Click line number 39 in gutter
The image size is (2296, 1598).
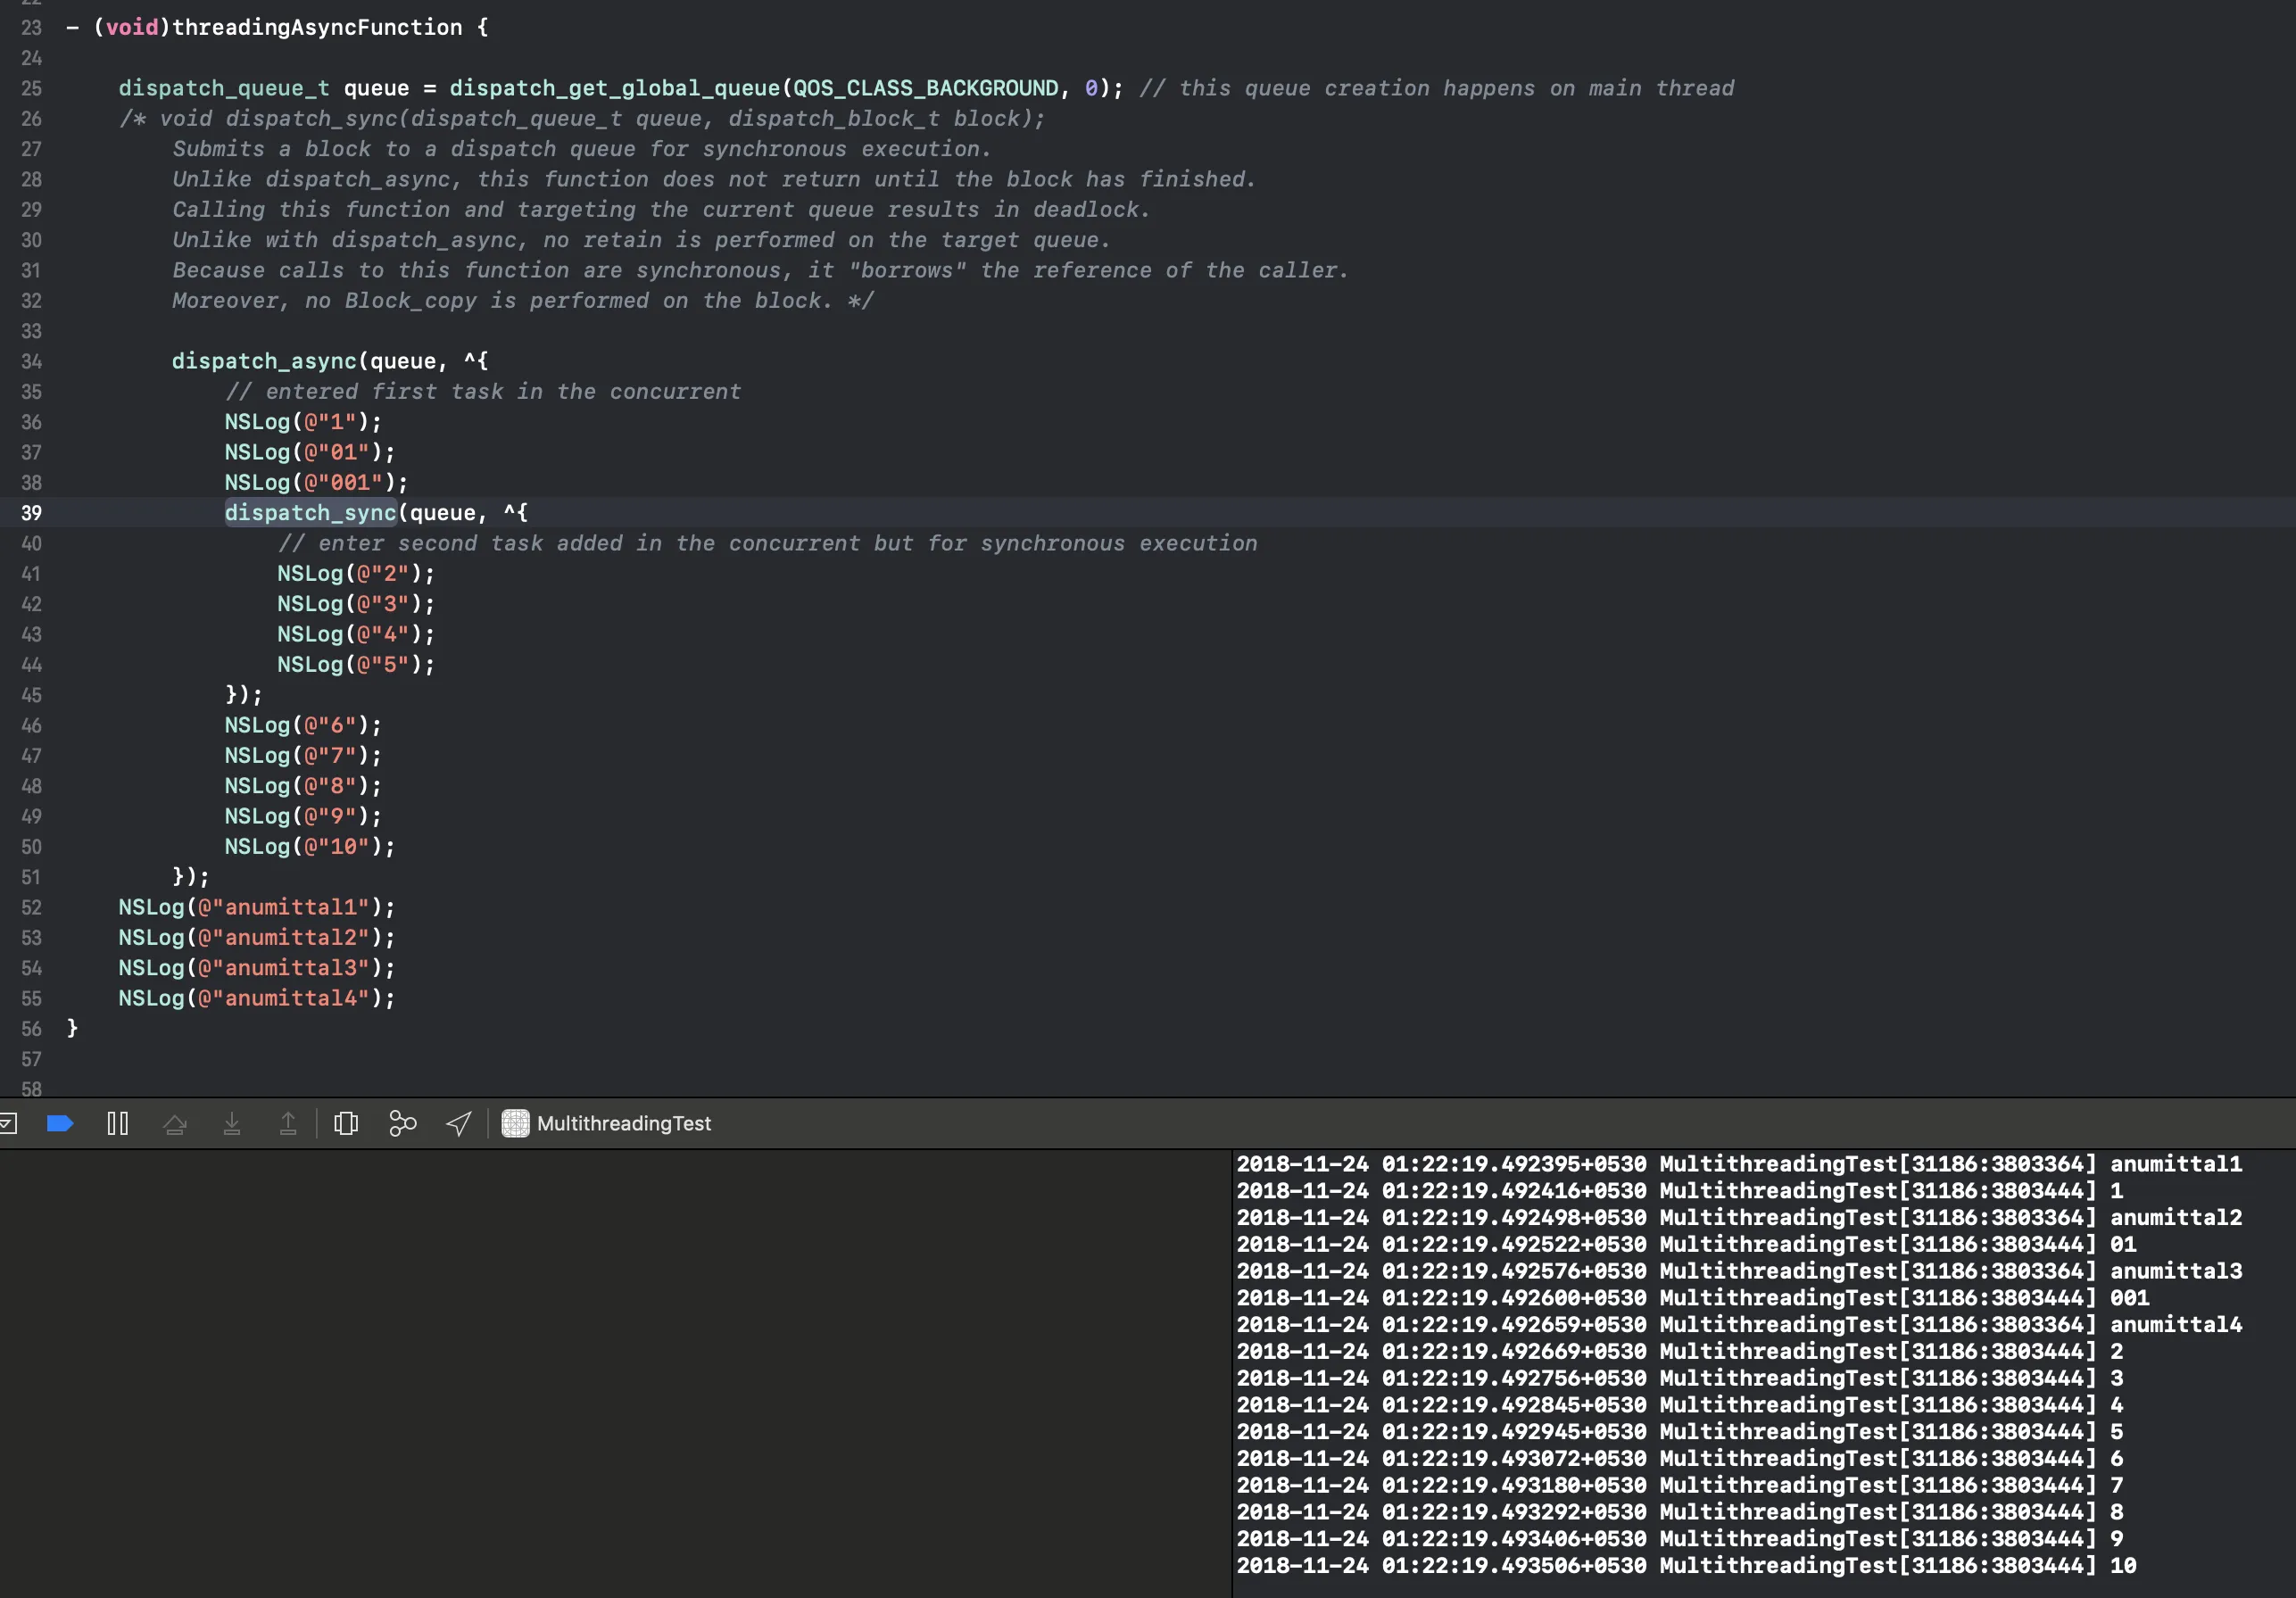click(x=31, y=513)
